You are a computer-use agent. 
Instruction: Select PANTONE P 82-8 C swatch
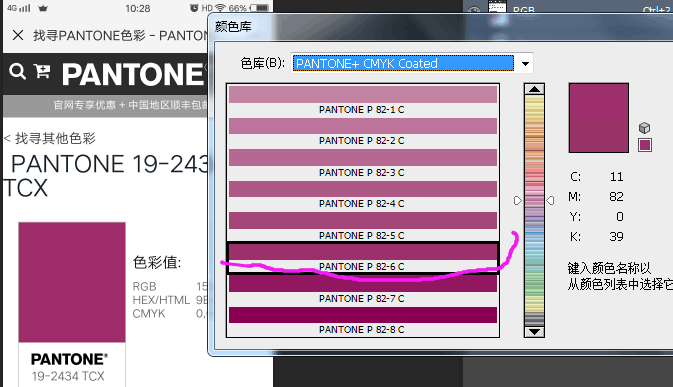[x=363, y=321]
